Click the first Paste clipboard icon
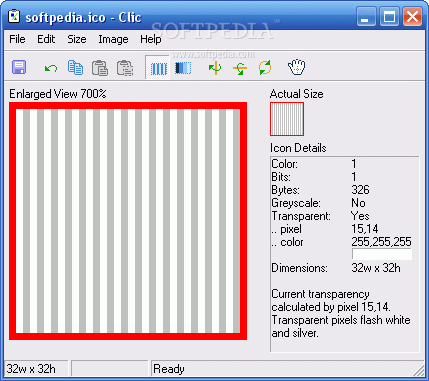Screen dimensions: 429x381 coord(100,68)
